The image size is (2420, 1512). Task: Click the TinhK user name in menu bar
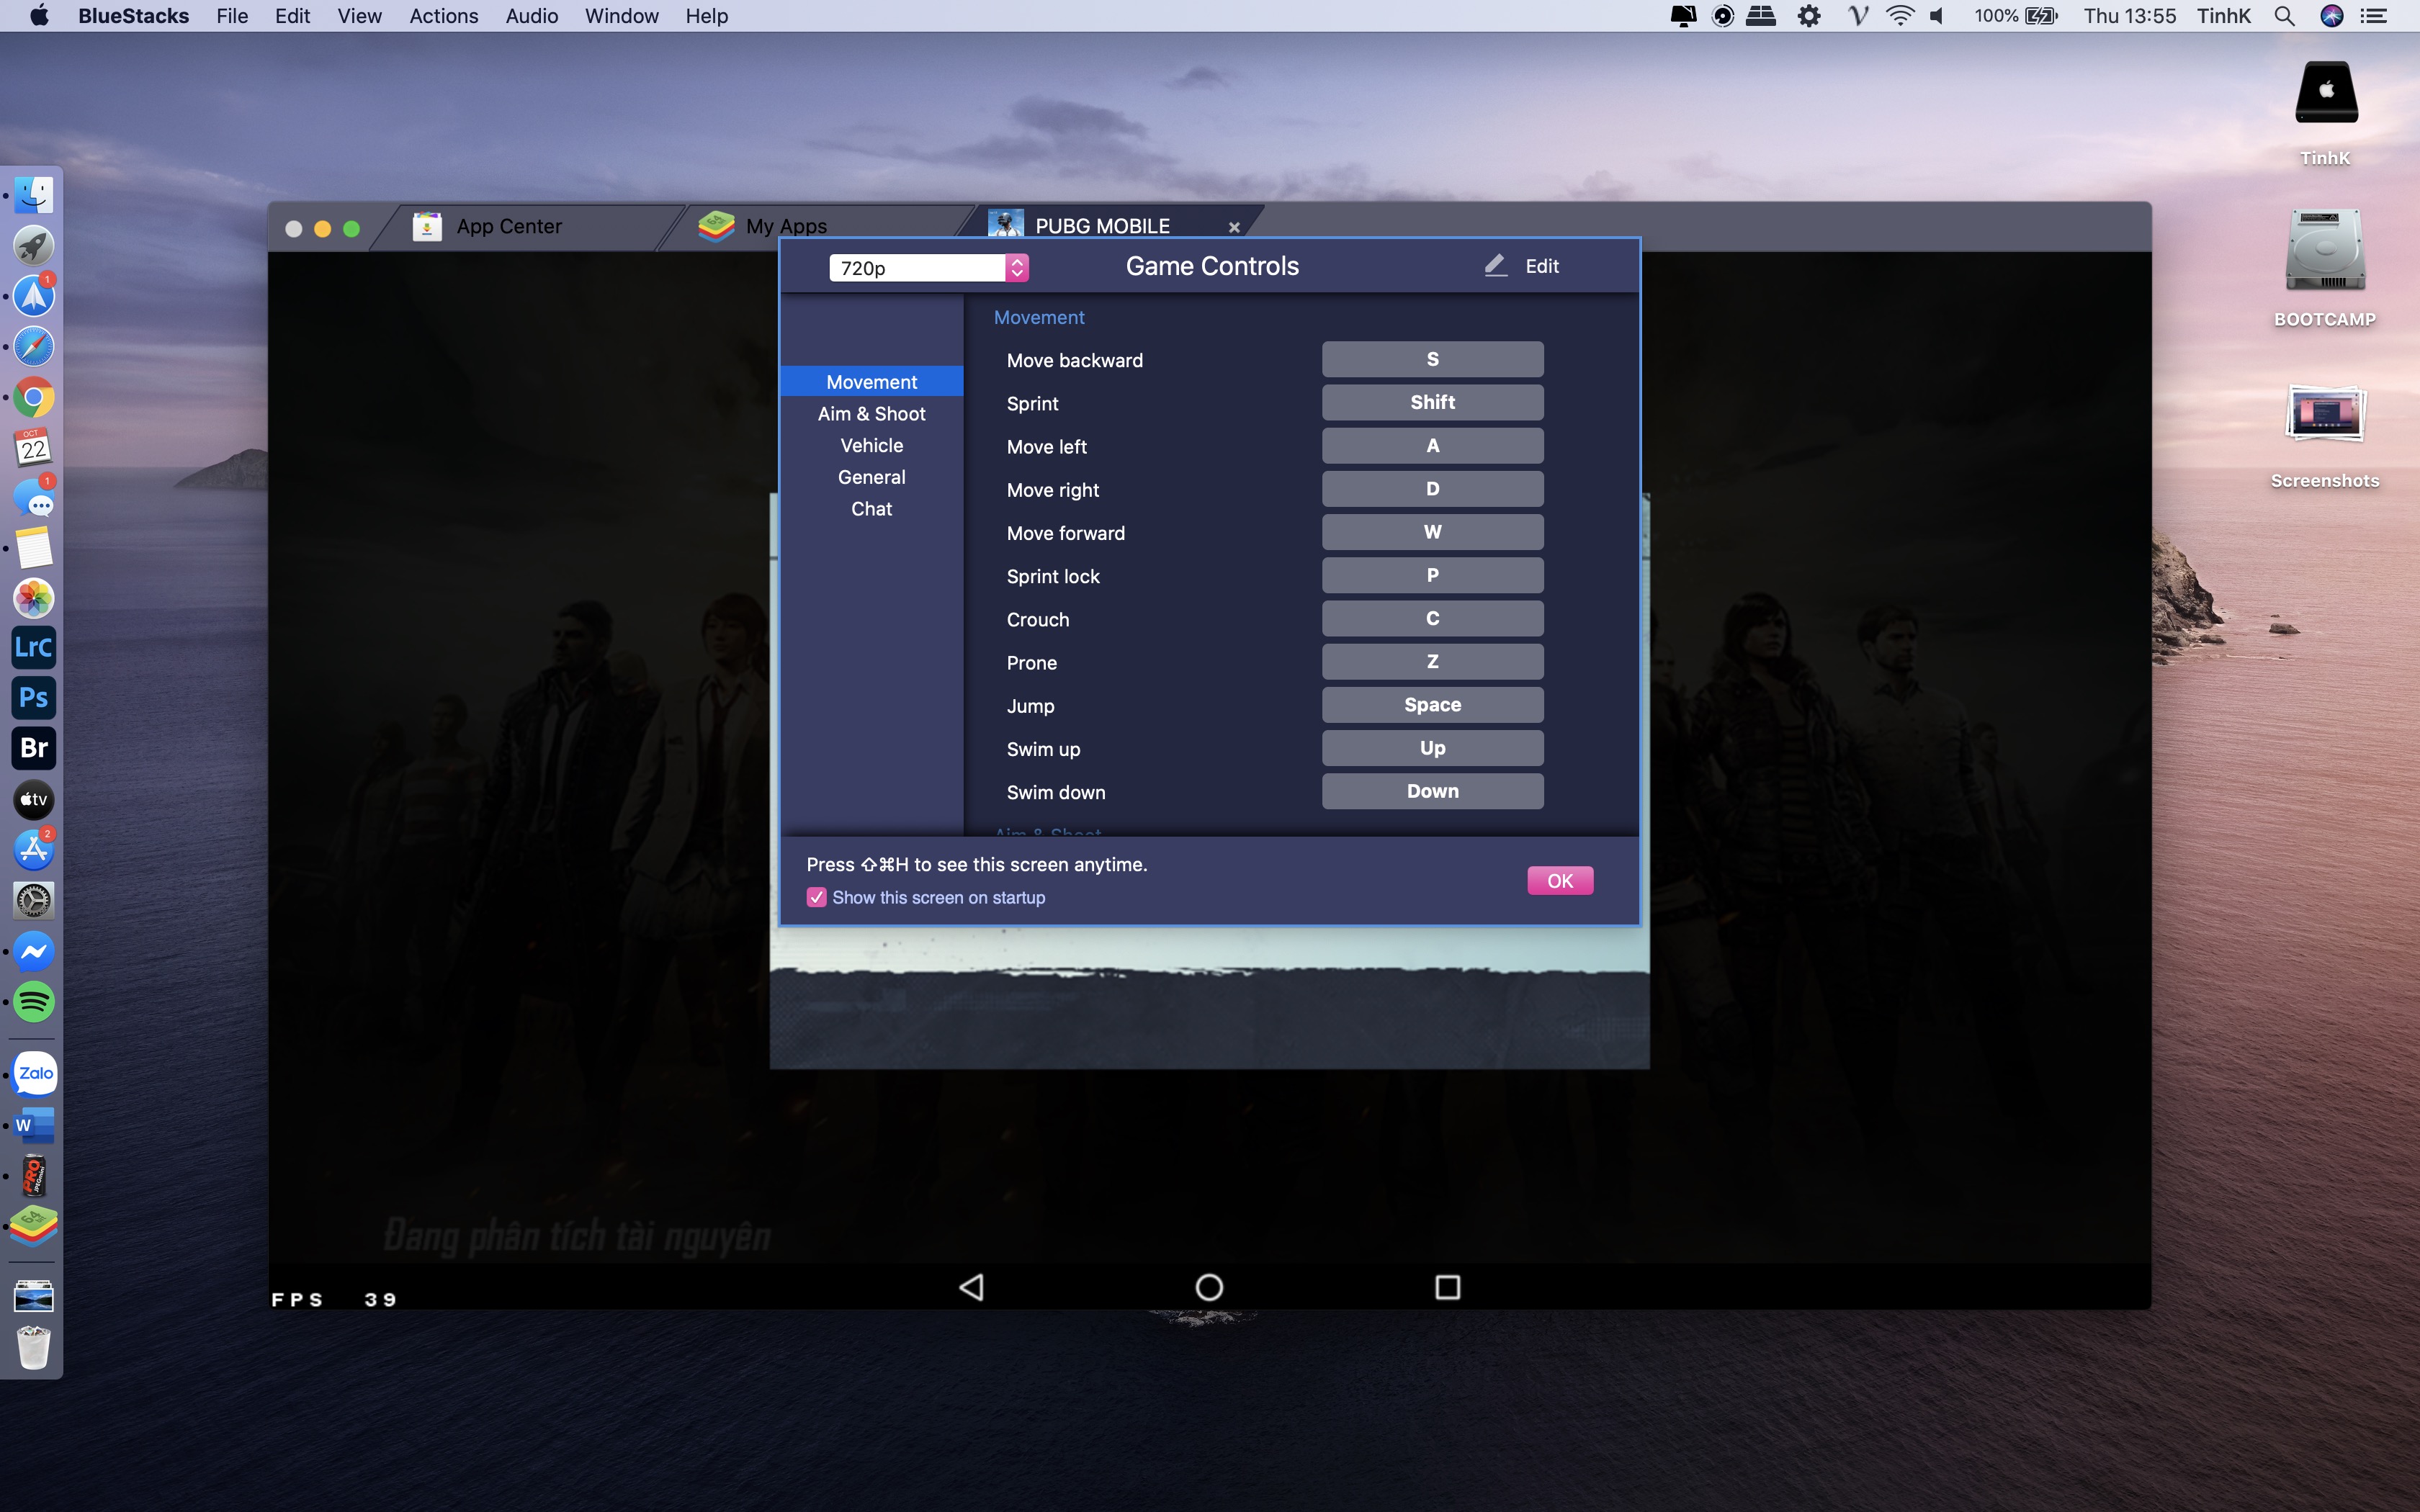tap(2223, 16)
